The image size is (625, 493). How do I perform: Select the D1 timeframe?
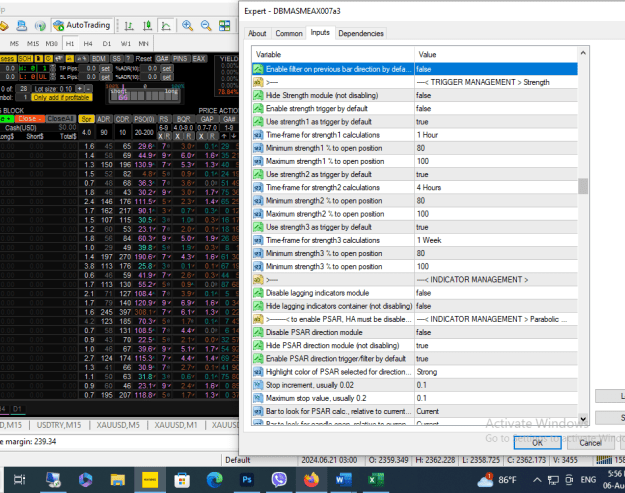pyautogui.click(x=106, y=43)
